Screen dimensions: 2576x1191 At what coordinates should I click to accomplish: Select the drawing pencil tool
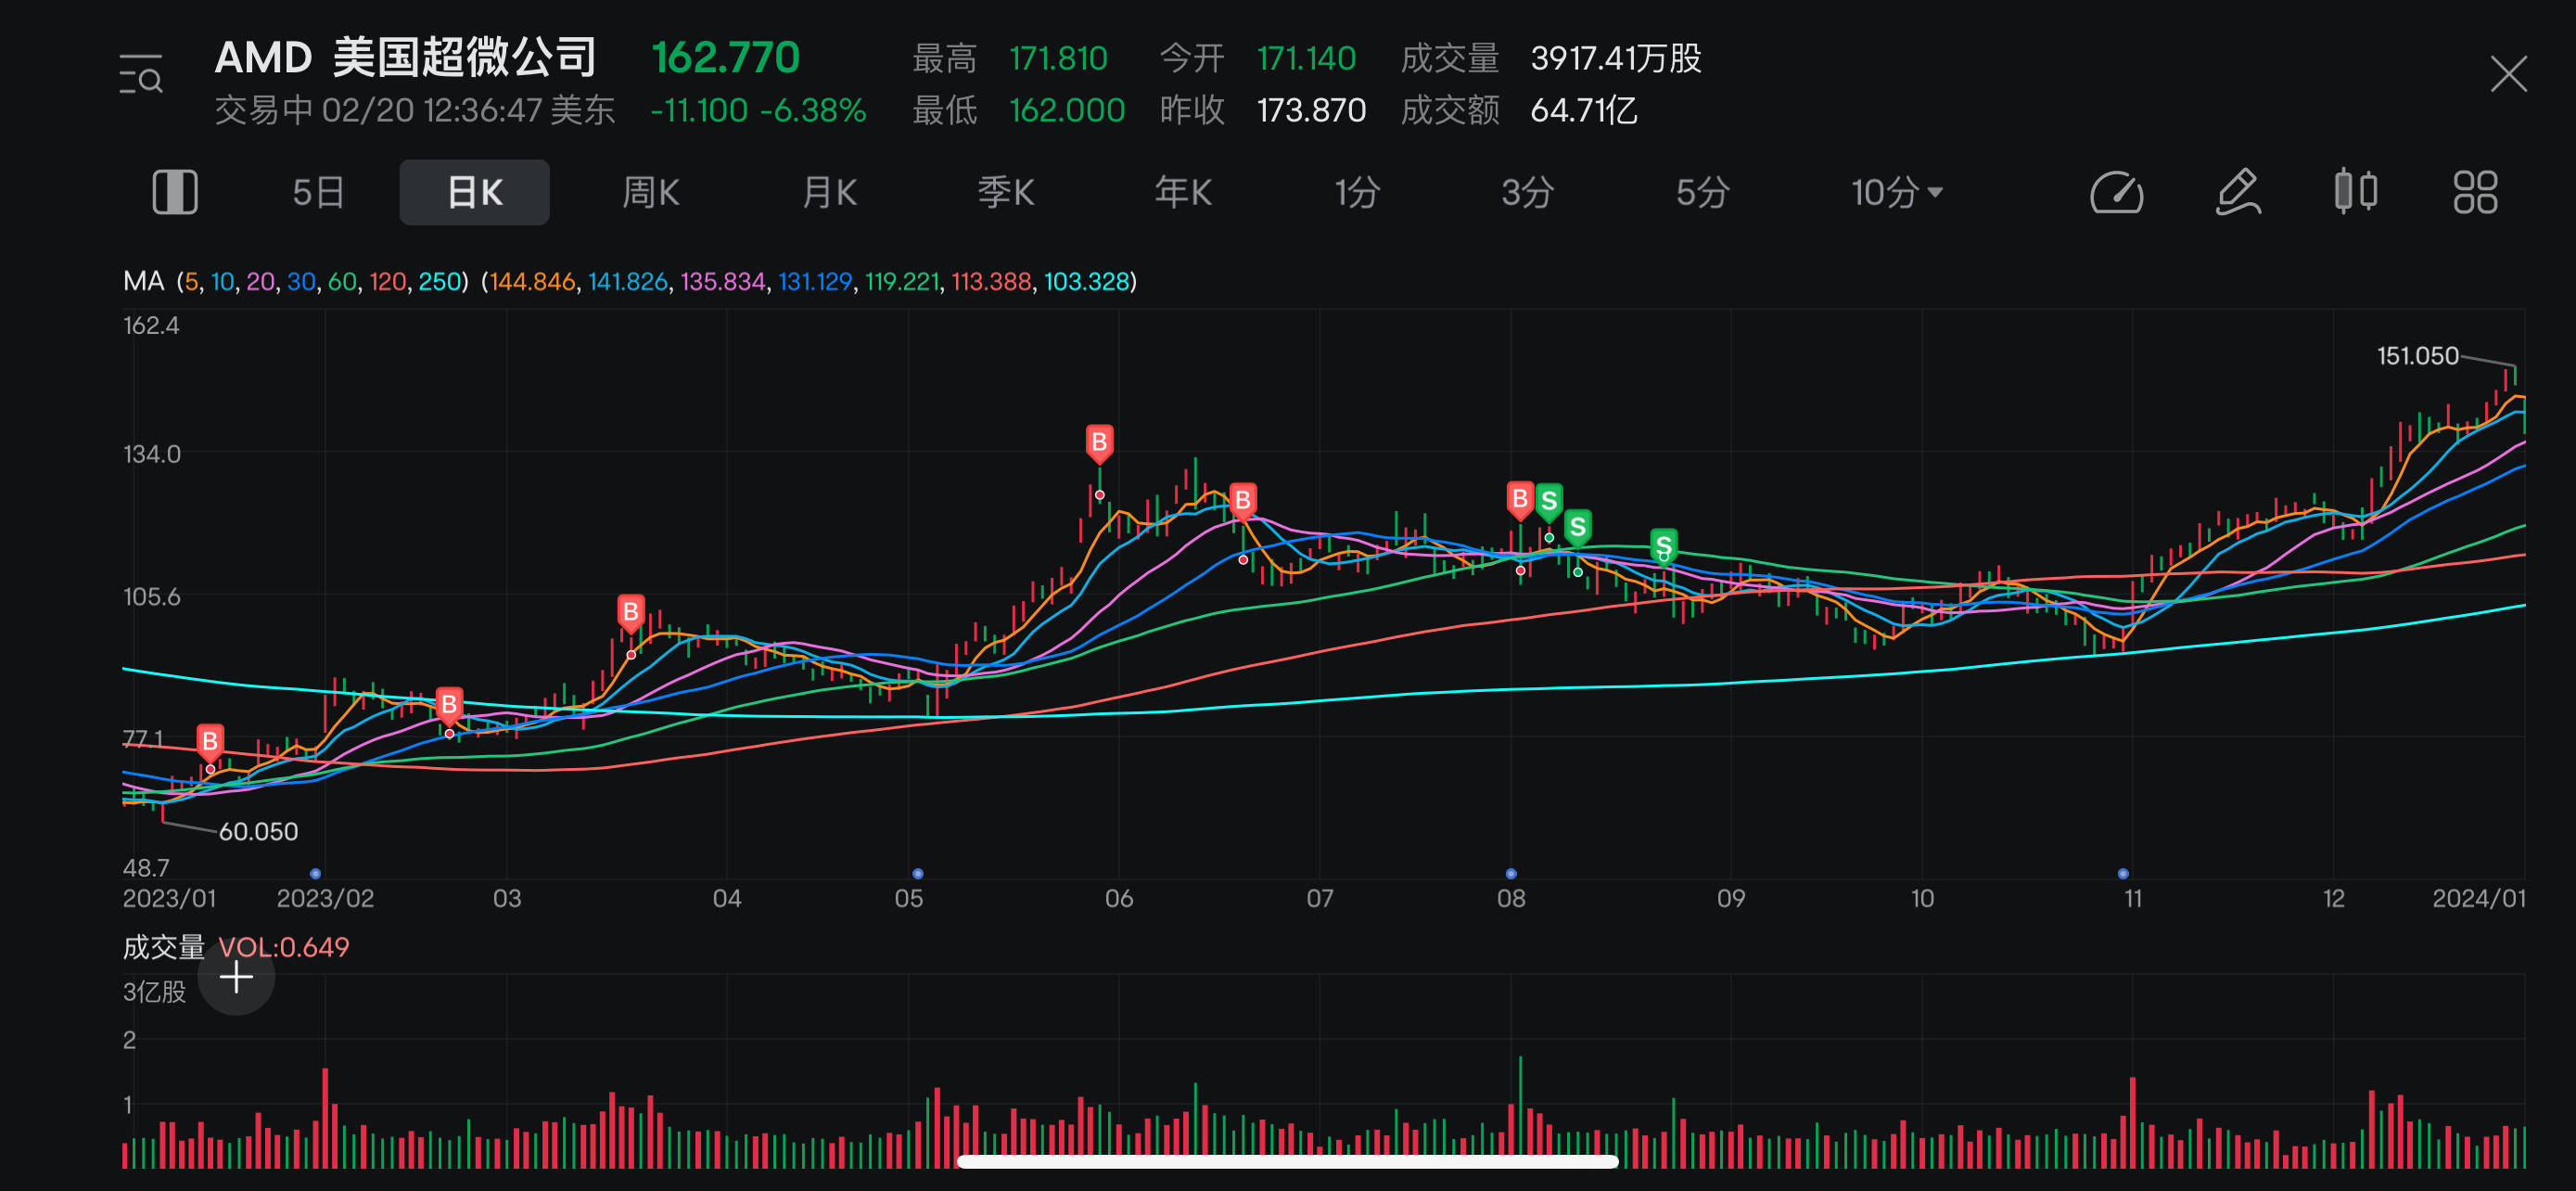tap(2237, 192)
